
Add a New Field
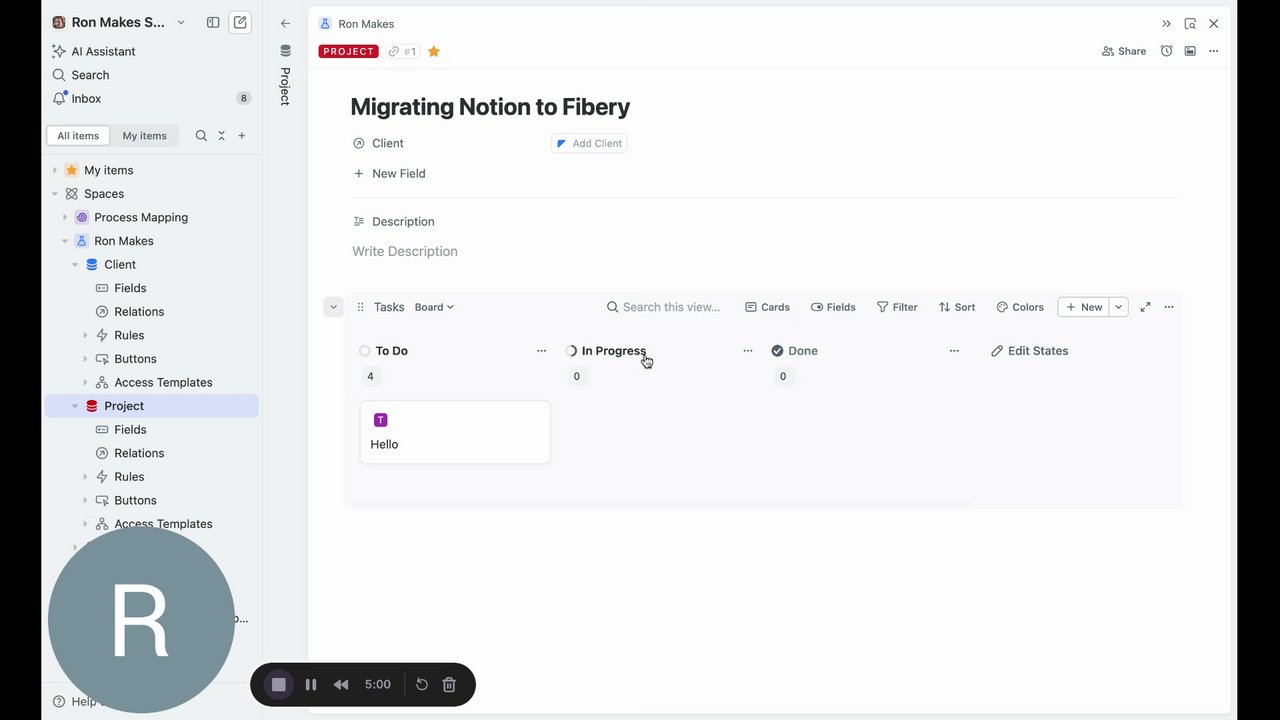(389, 173)
